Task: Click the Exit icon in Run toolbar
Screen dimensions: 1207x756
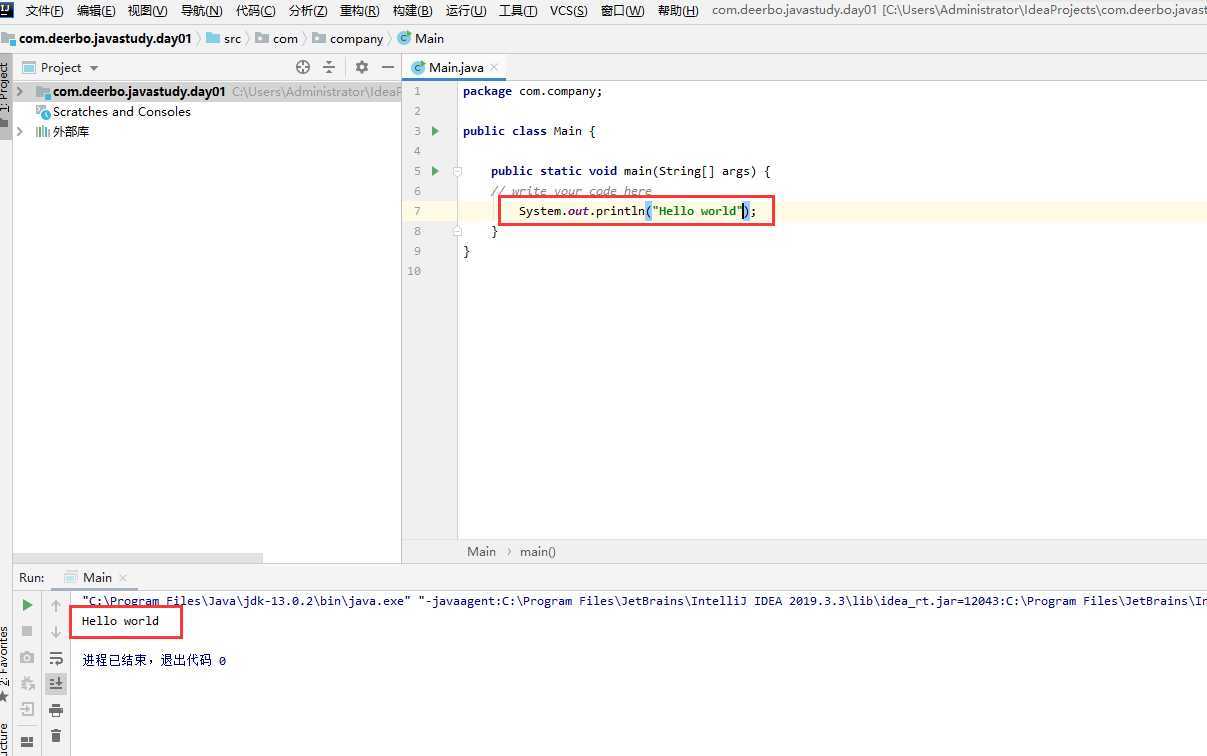Action: click(x=27, y=709)
